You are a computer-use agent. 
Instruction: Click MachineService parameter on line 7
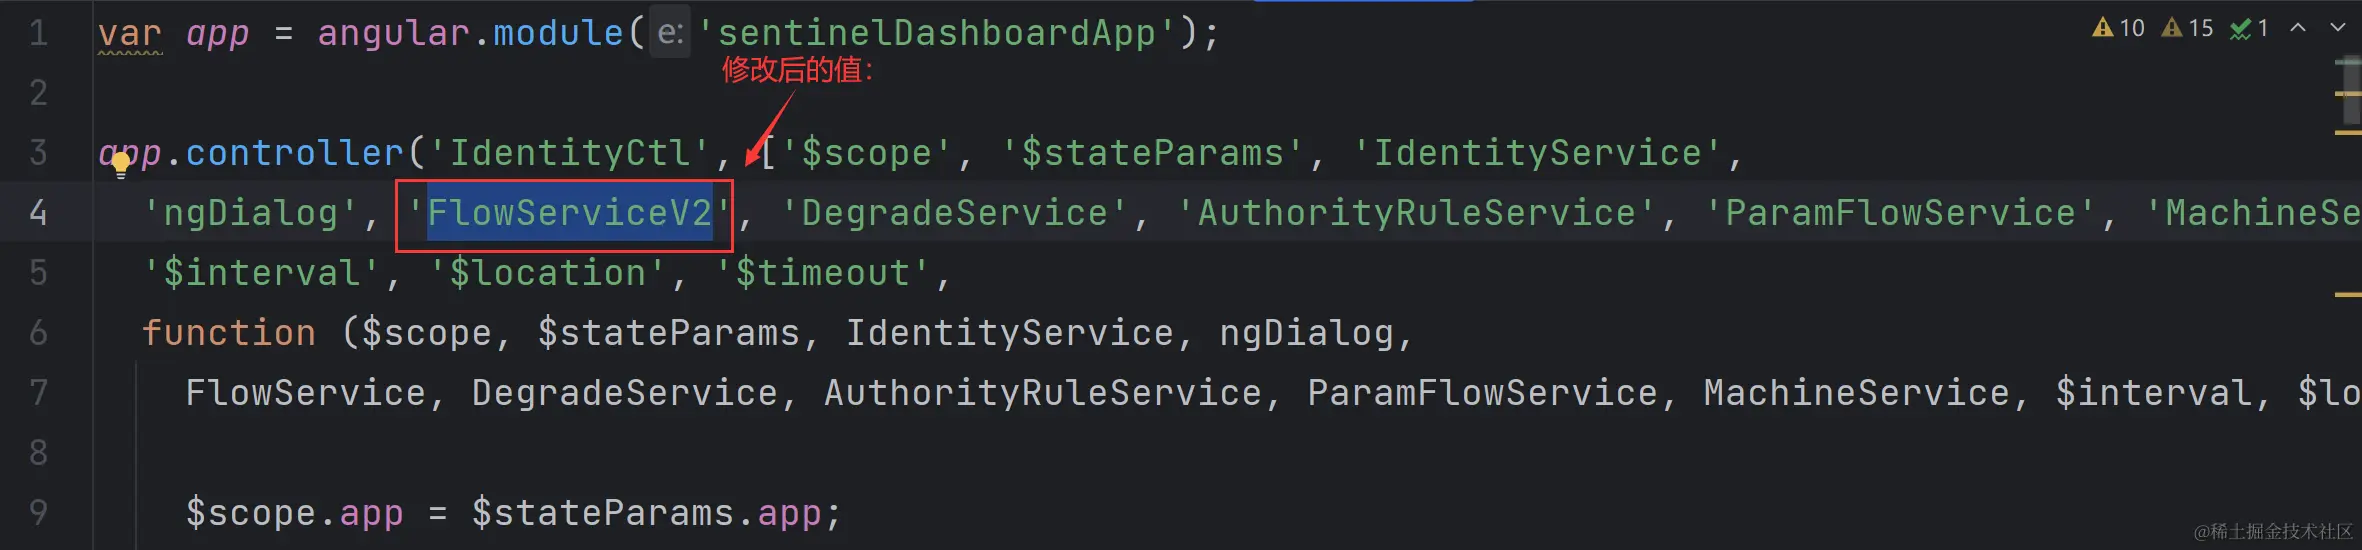pyautogui.click(x=1857, y=393)
